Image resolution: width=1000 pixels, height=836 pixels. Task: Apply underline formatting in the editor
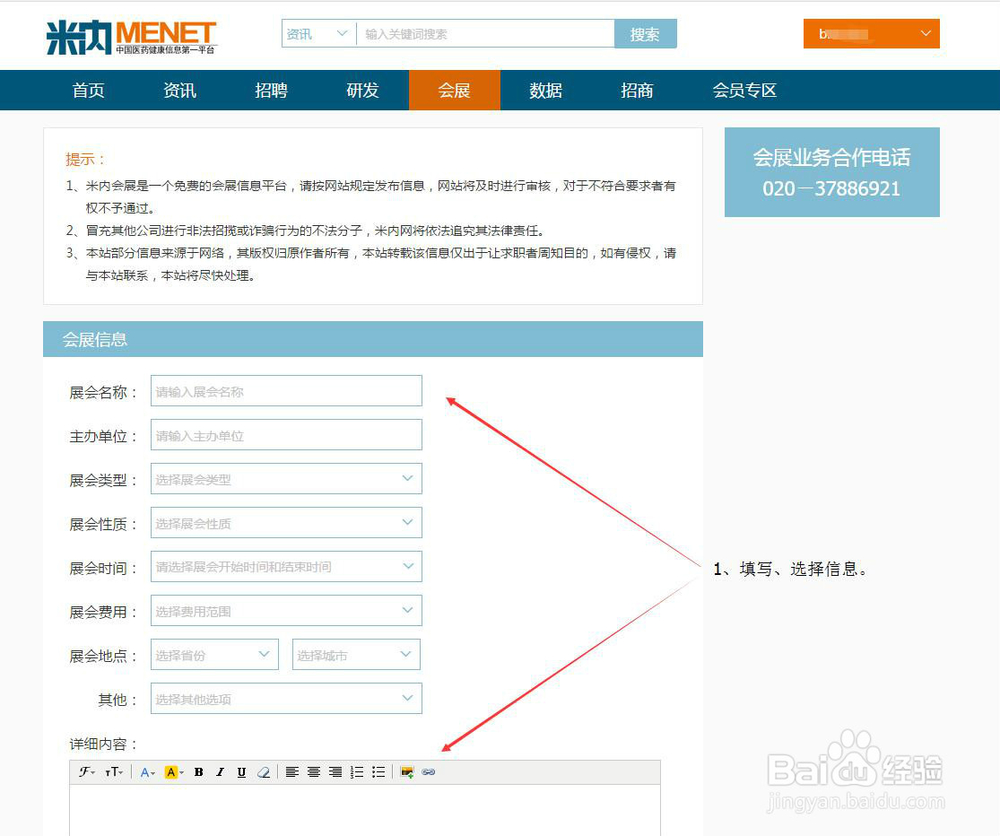point(242,772)
